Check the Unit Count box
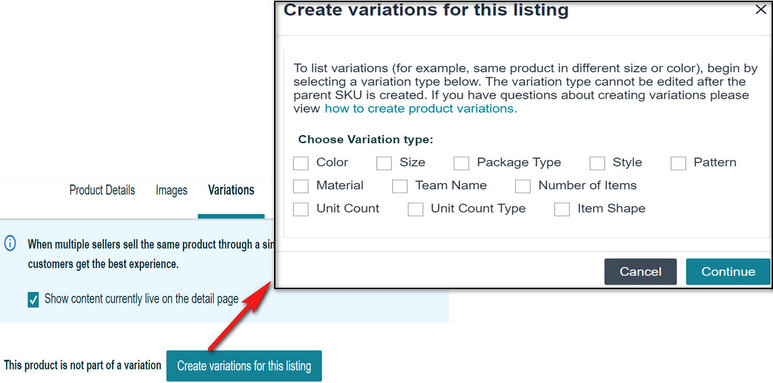The image size is (773, 383). click(x=301, y=209)
